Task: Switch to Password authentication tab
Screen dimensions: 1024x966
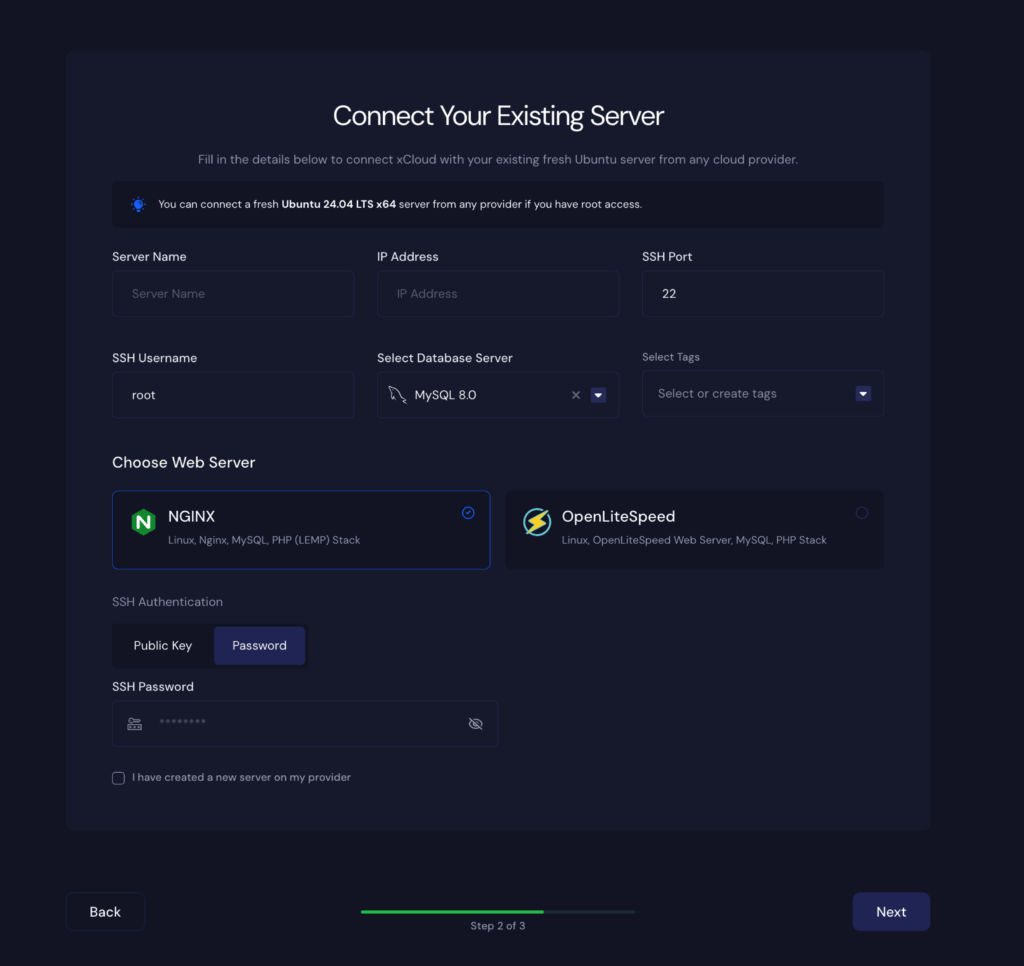Action: 260,646
